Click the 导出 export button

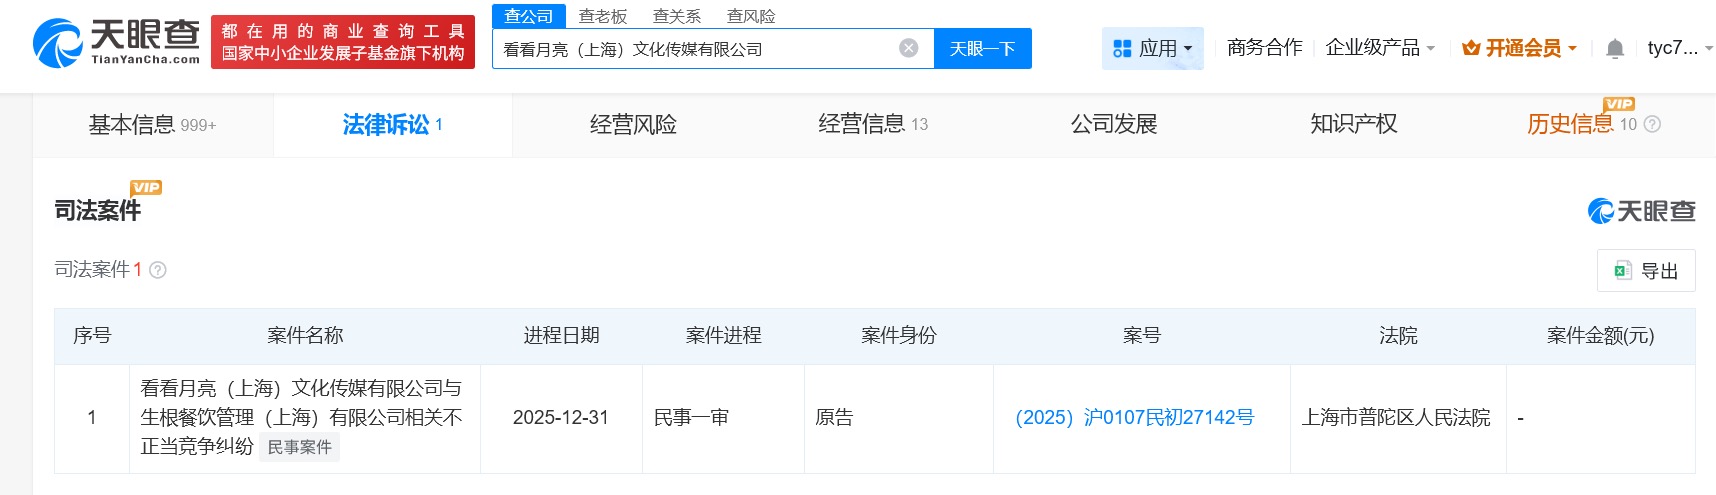point(1646,270)
